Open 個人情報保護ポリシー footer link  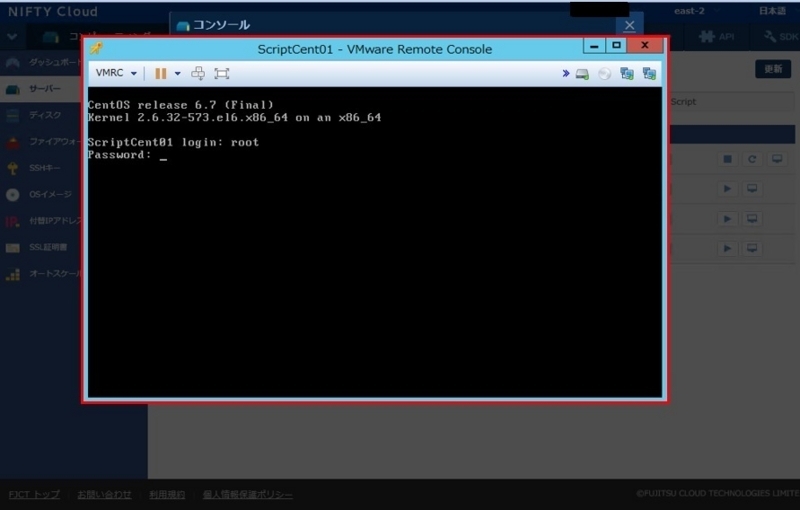[247, 494]
